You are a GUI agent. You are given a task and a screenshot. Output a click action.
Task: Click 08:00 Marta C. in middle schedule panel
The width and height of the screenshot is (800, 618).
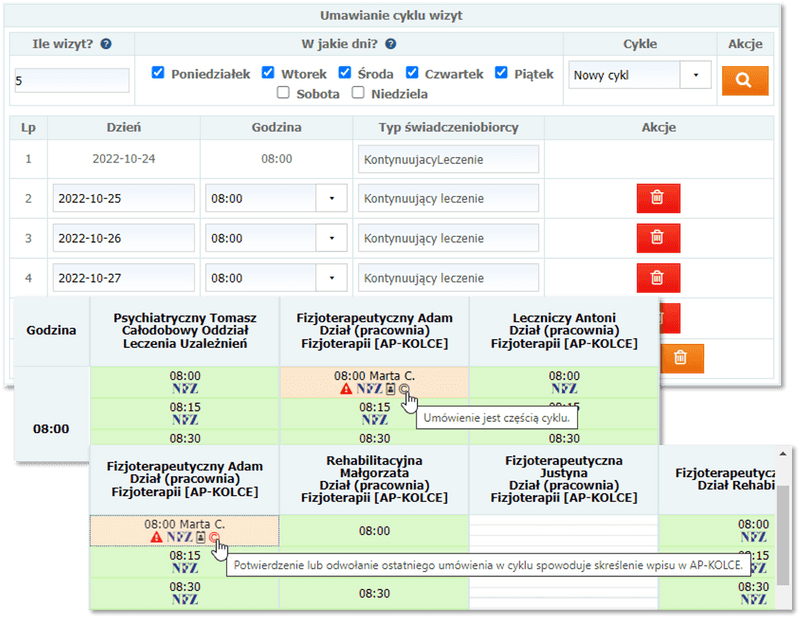374,376
